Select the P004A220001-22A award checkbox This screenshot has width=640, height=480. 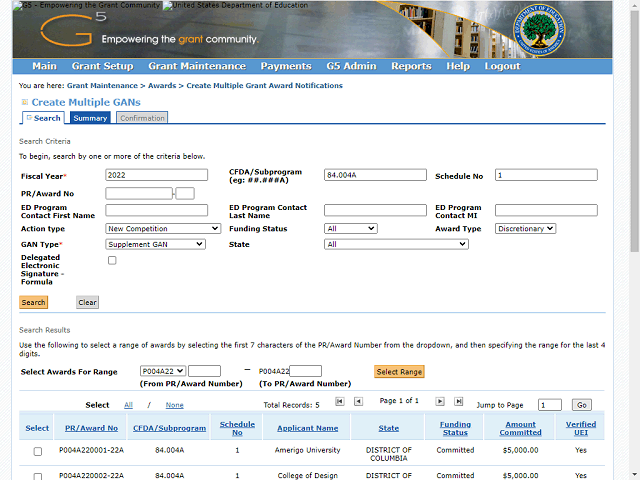(x=38, y=451)
